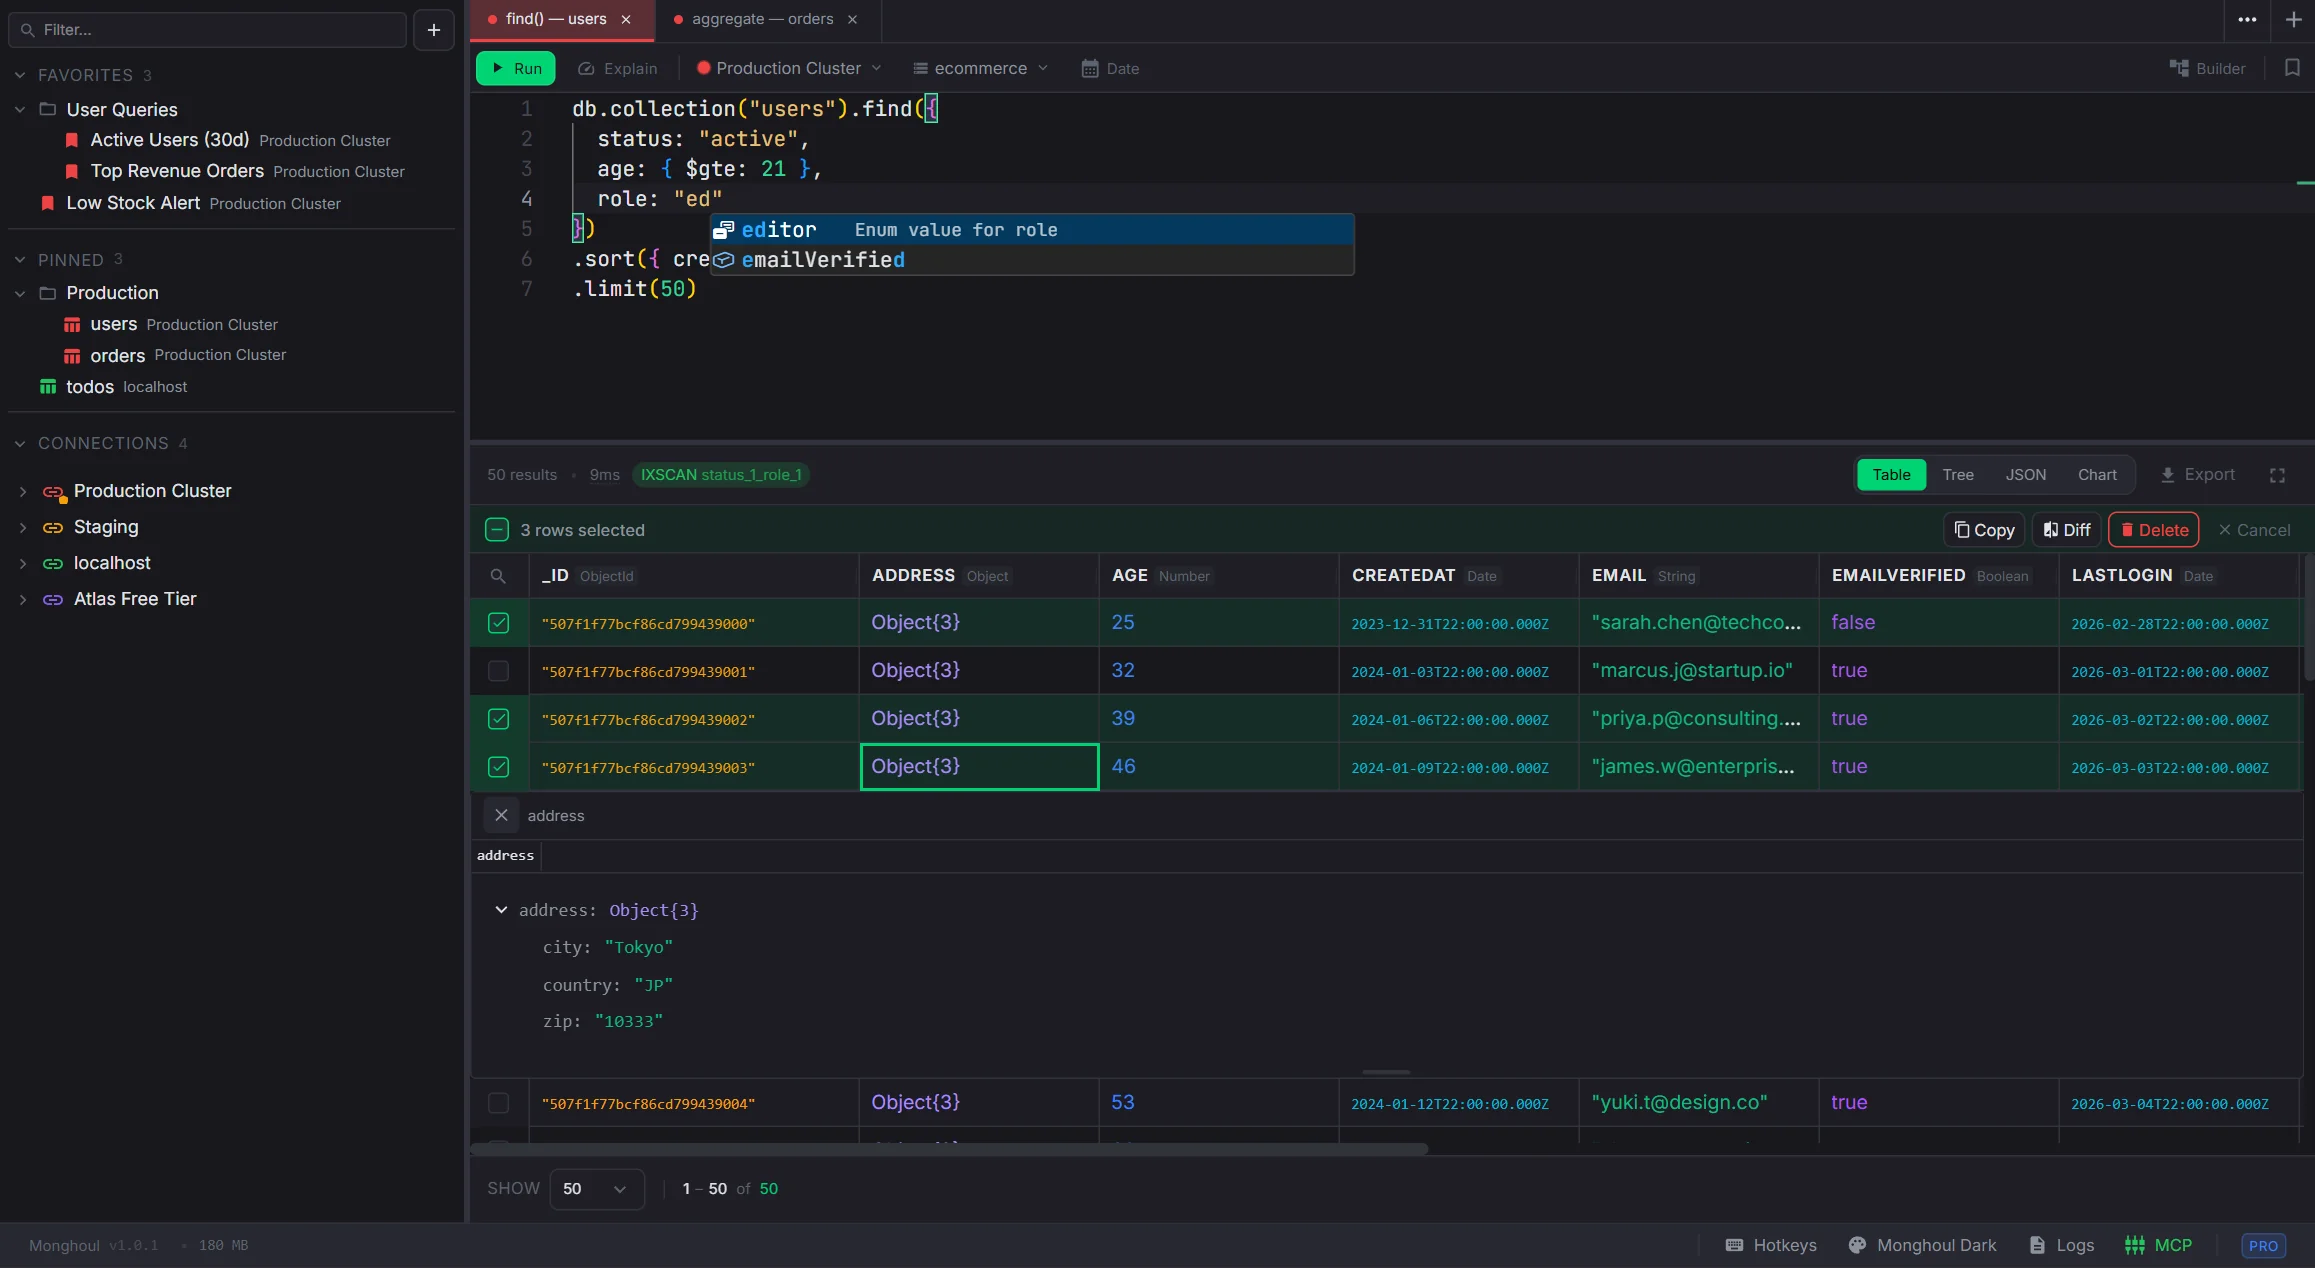Switch to the find() — users tab
This screenshot has width=2315, height=1268.
(556, 19)
